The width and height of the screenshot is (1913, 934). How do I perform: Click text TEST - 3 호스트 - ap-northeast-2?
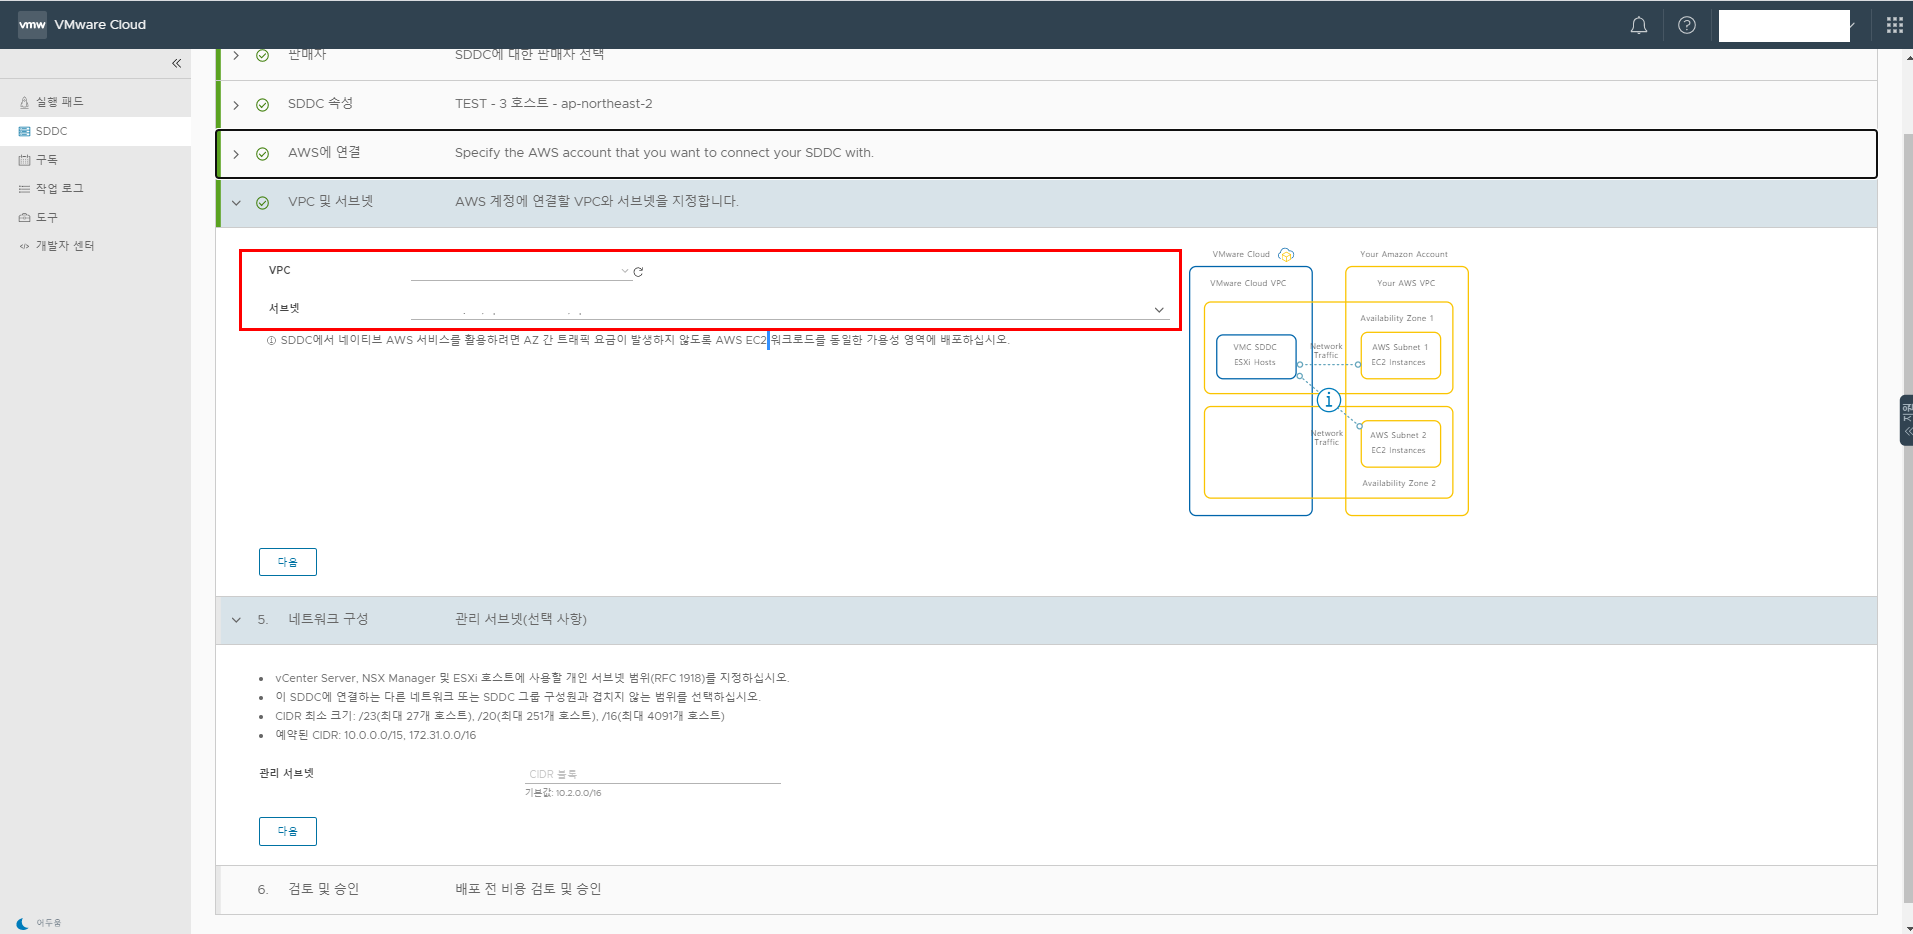(553, 104)
